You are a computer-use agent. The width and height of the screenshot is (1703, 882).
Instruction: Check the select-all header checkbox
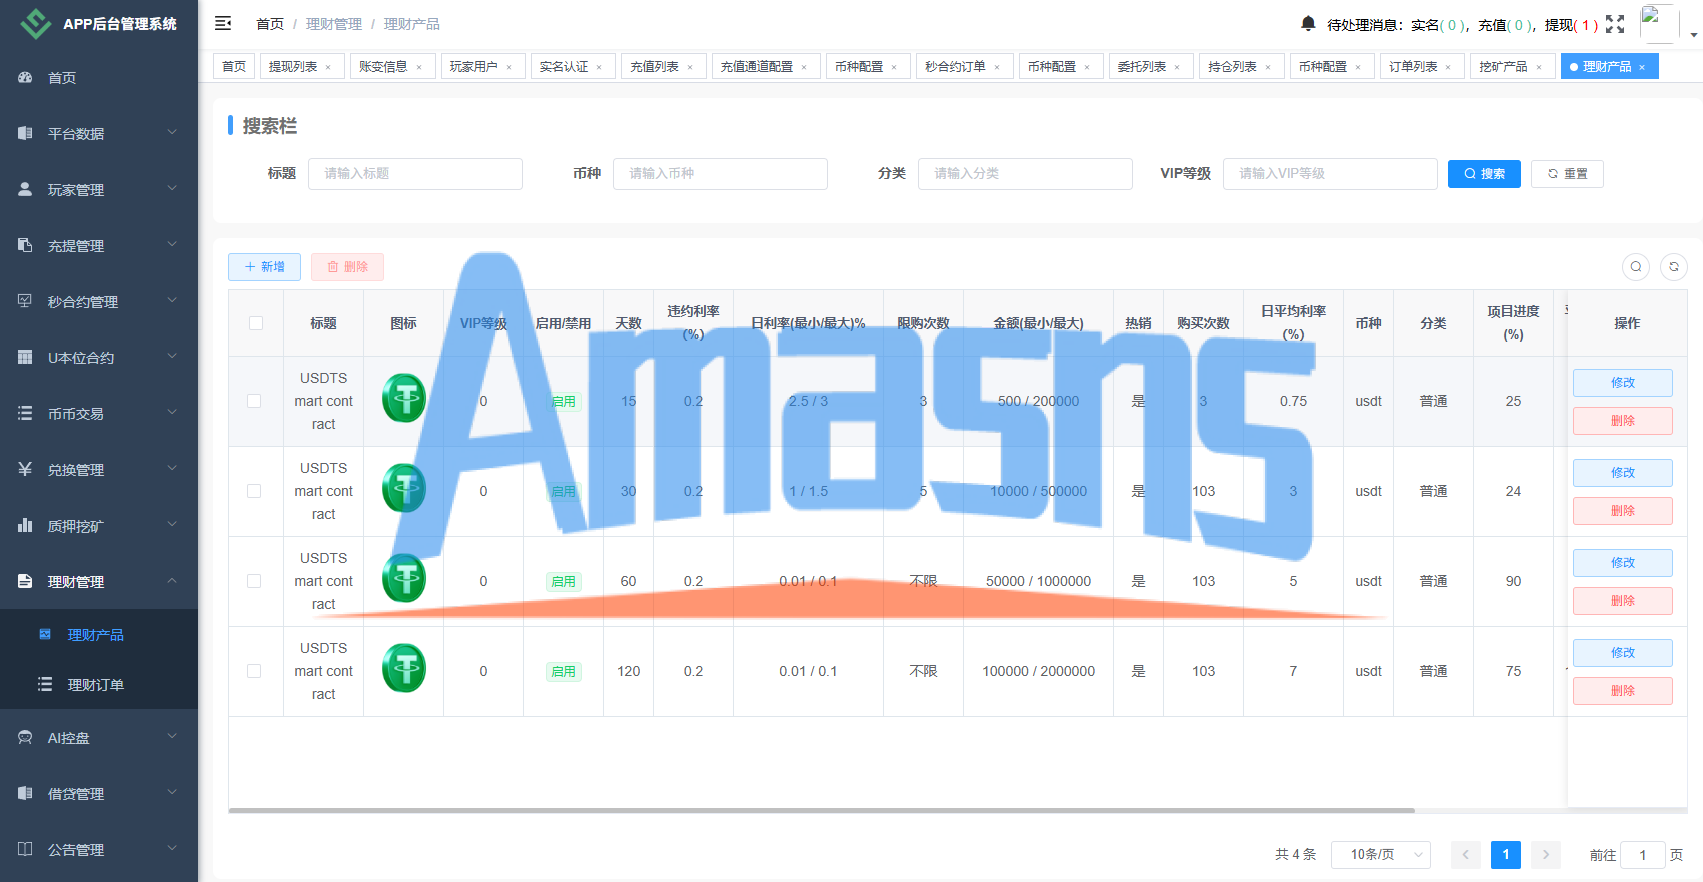pyautogui.click(x=256, y=323)
